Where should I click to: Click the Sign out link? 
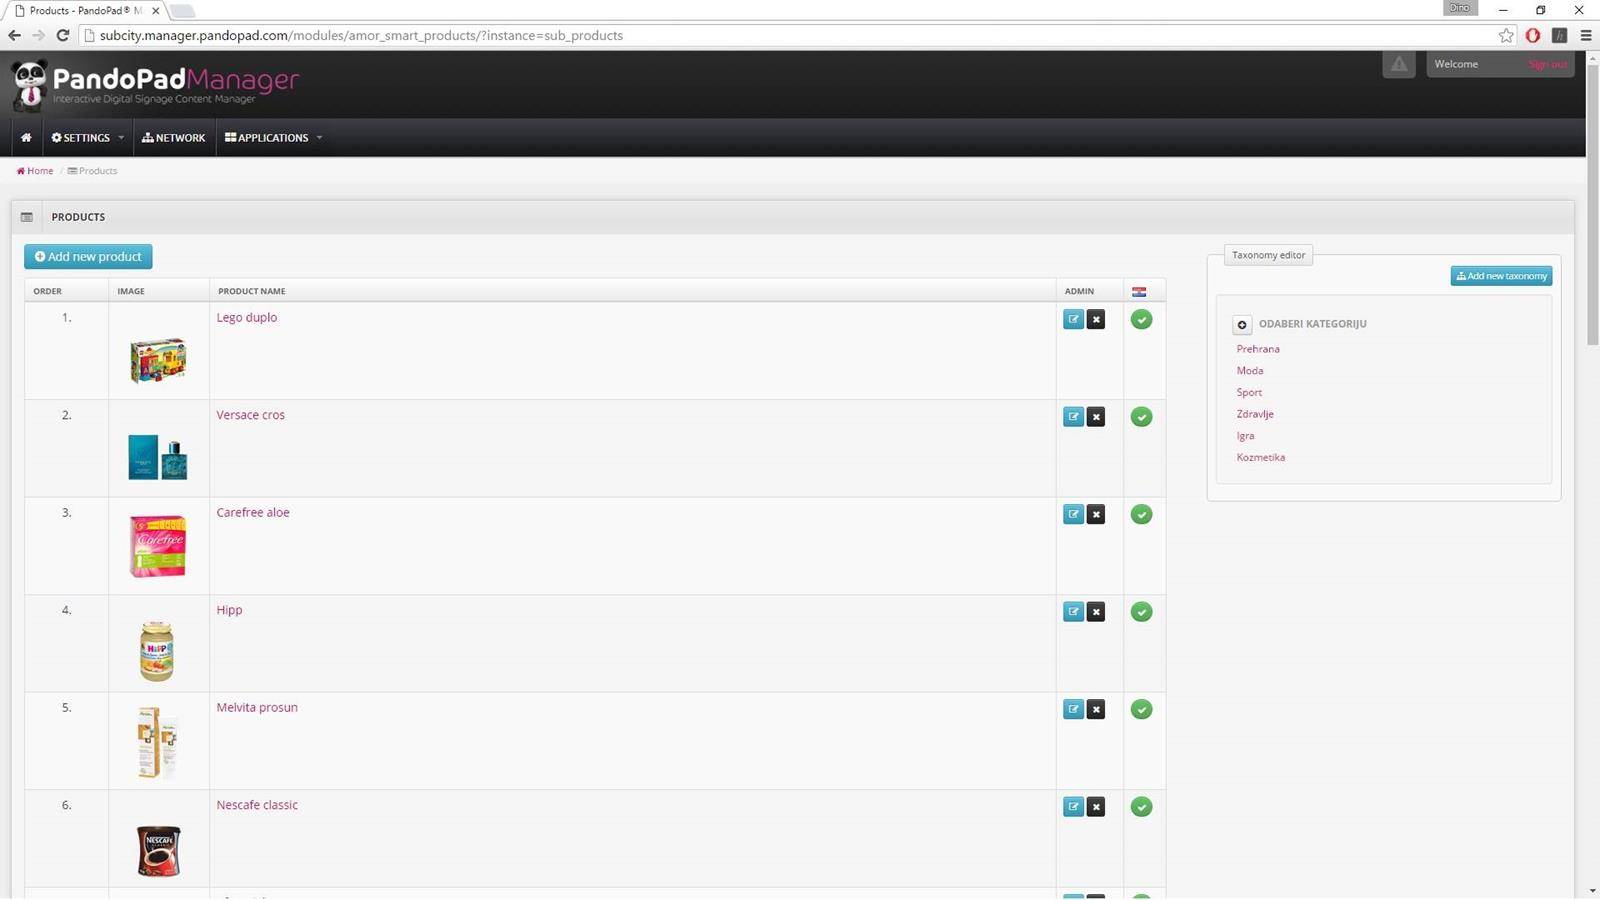[1547, 64]
